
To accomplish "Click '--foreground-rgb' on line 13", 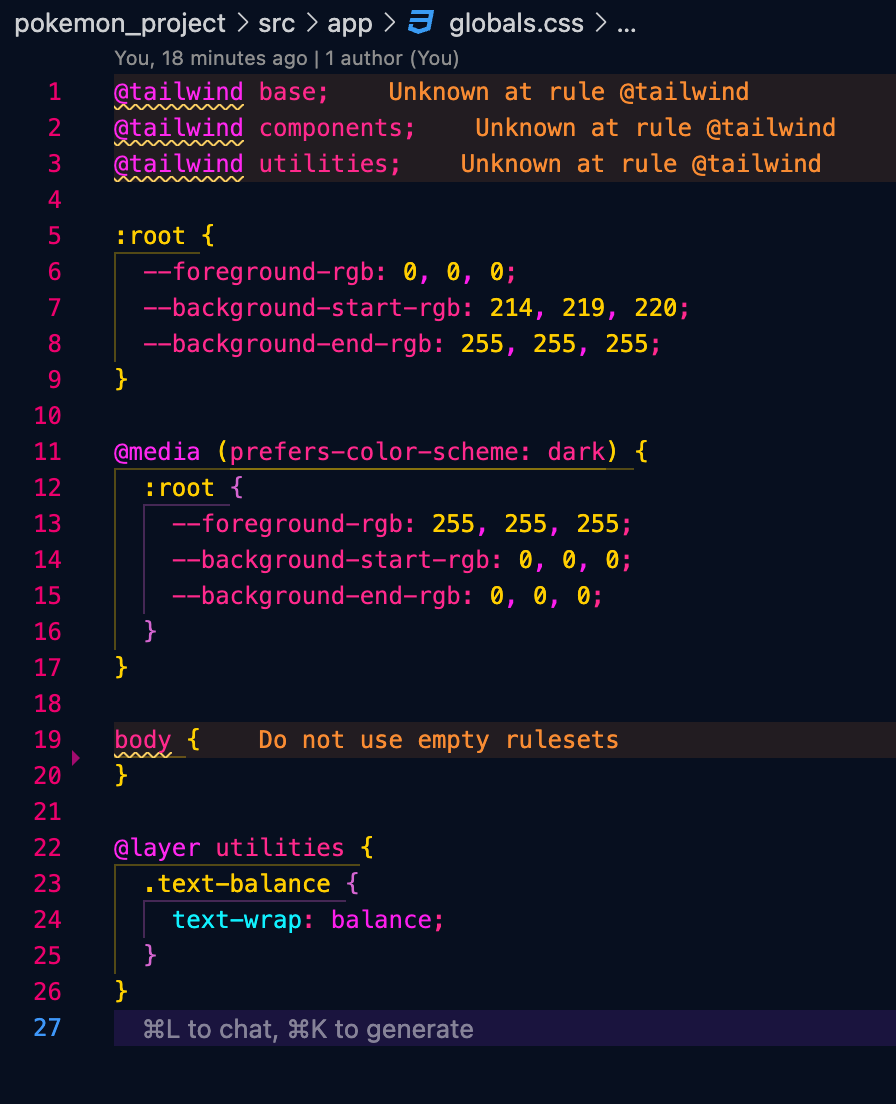I will point(286,524).
